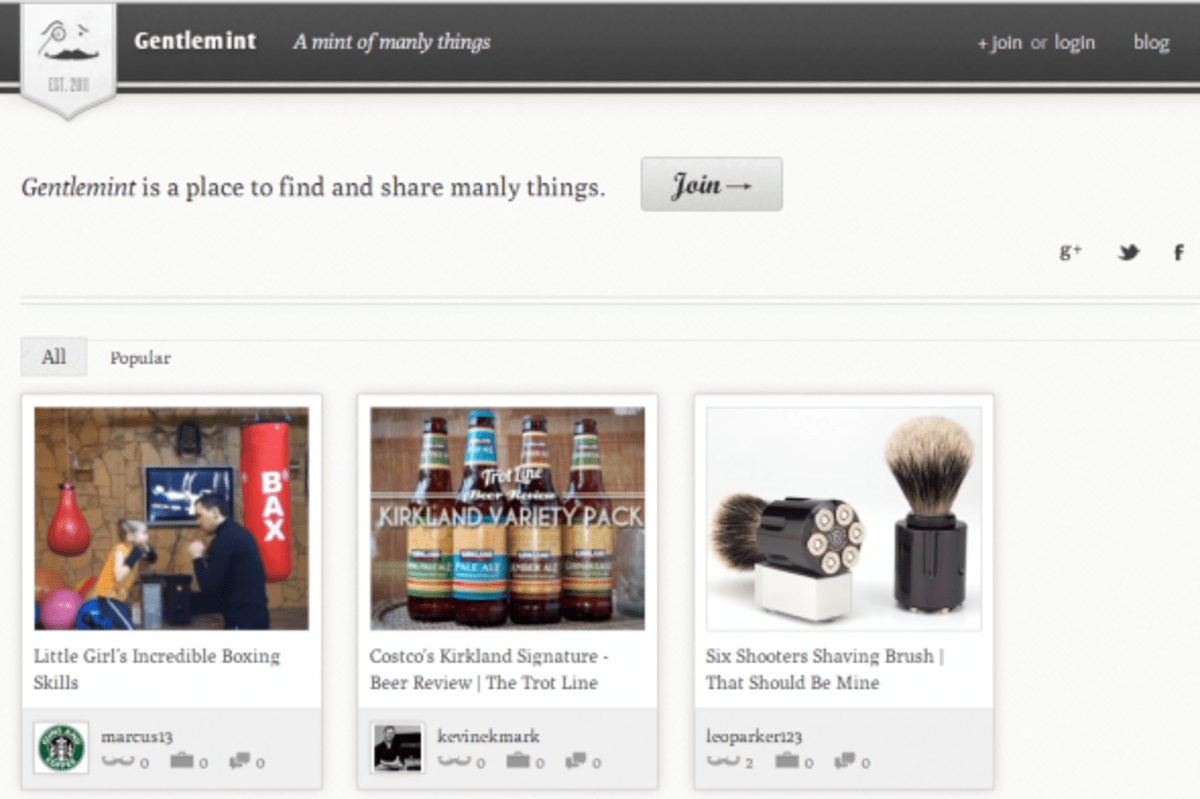Share the page on Google+
Image resolution: width=1200 pixels, height=799 pixels.
coord(1072,253)
